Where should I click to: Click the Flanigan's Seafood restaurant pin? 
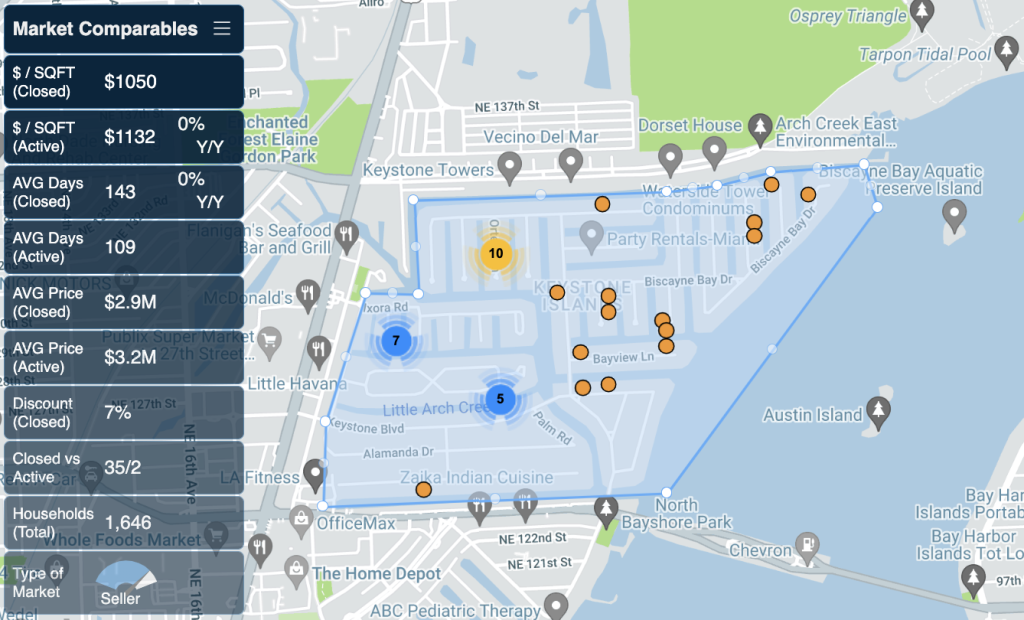click(346, 236)
